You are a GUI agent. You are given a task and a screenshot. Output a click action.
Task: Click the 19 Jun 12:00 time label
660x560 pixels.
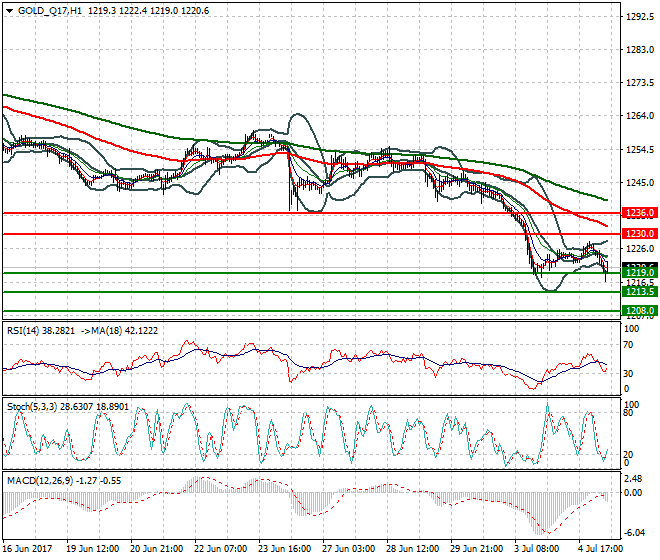[92, 549]
